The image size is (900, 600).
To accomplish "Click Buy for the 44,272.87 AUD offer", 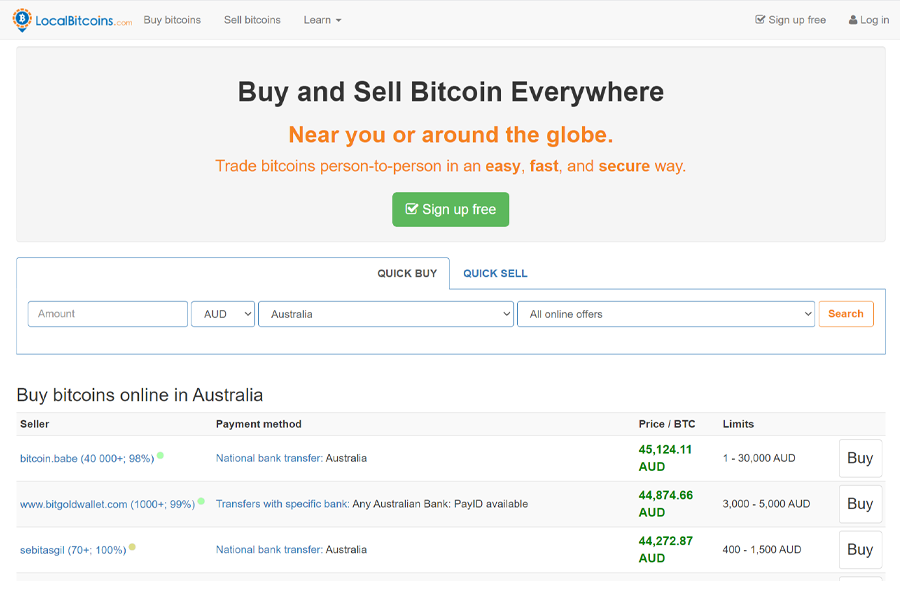I will tap(860, 550).
